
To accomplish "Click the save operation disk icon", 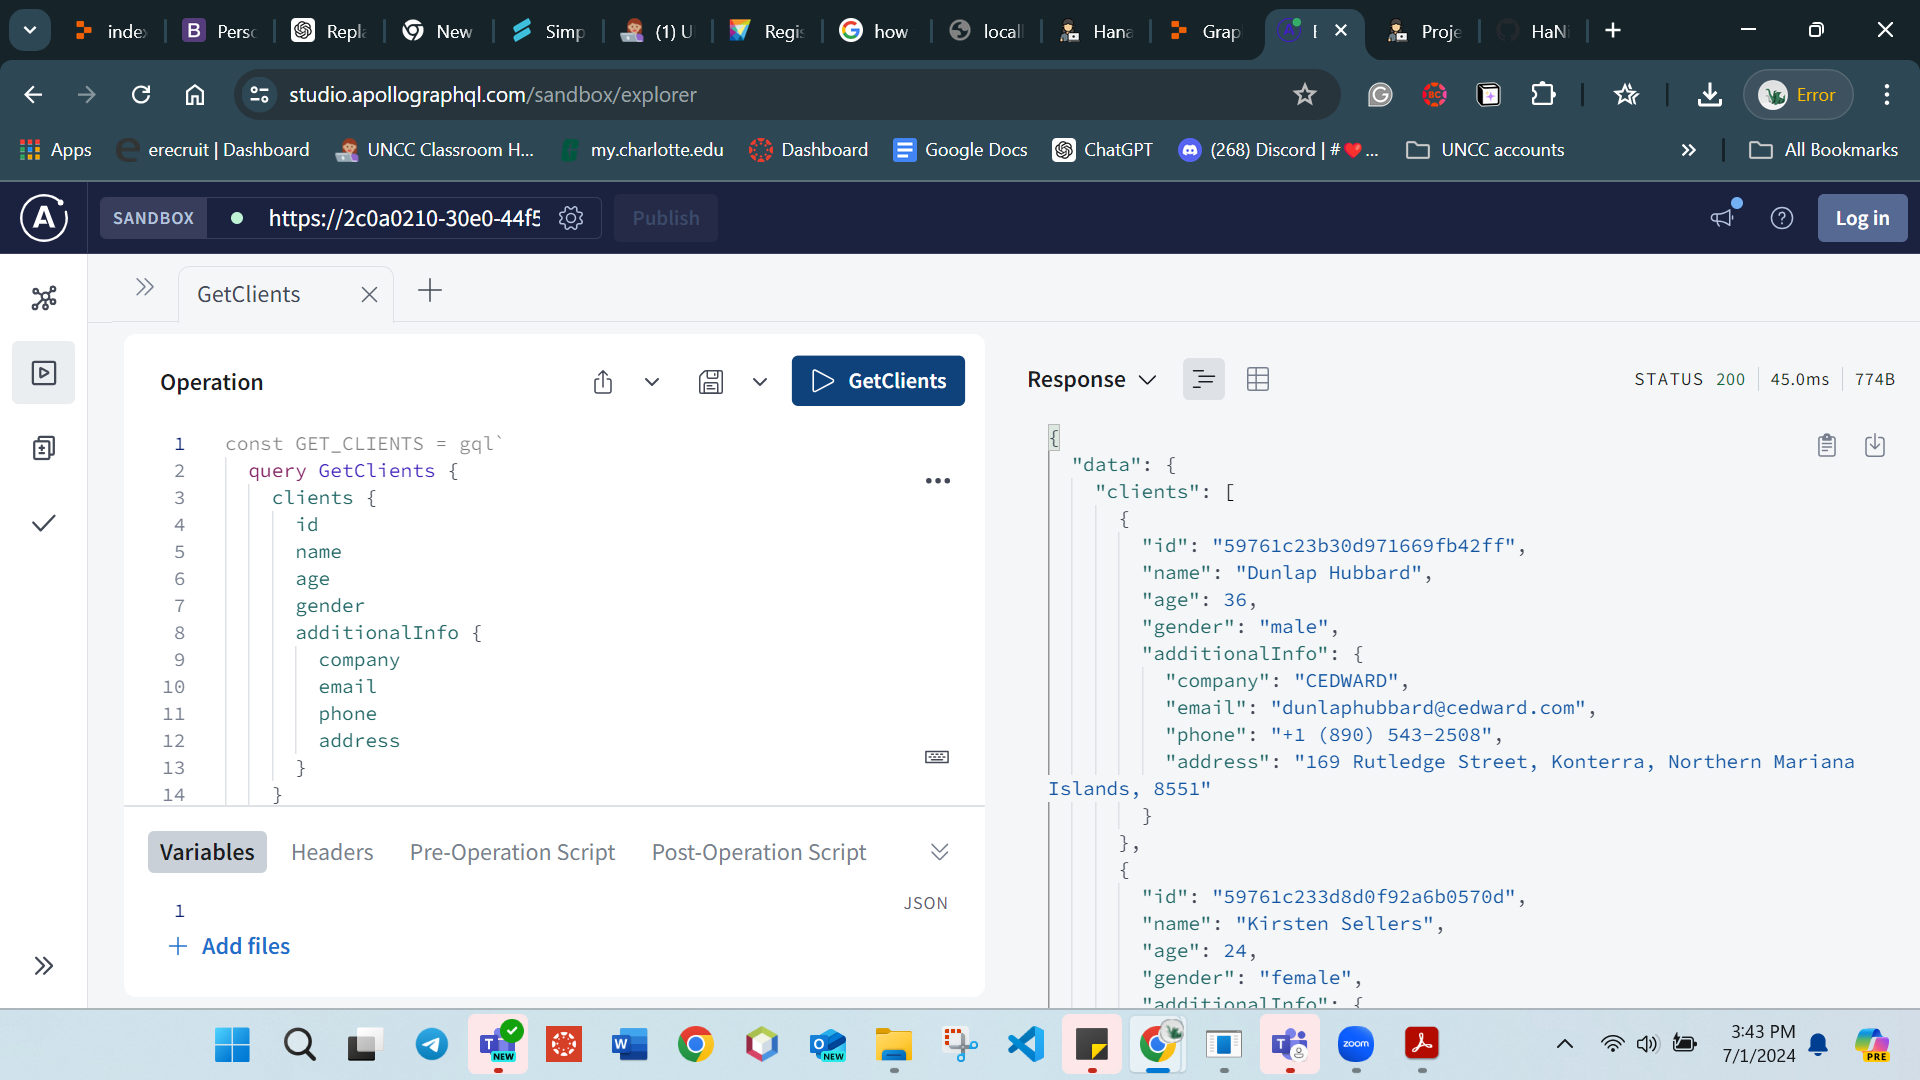I will pyautogui.click(x=711, y=382).
